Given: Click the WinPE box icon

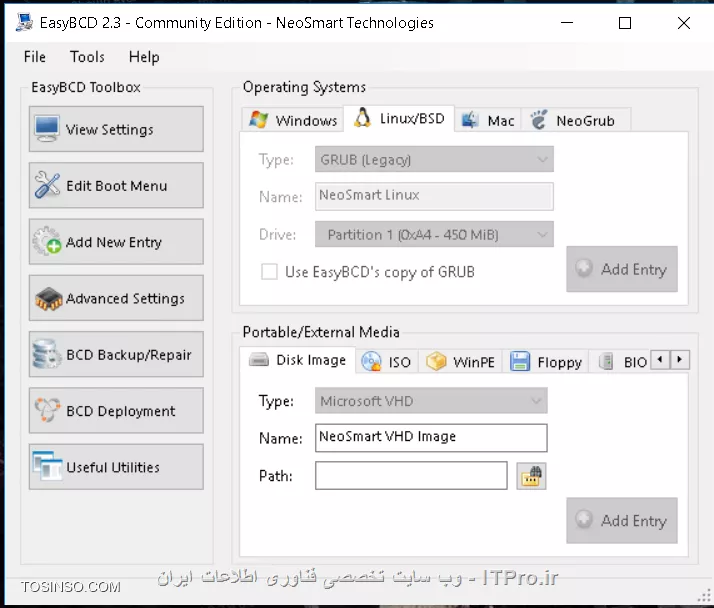Looking at the screenshot, I should (x=436, y=361).
